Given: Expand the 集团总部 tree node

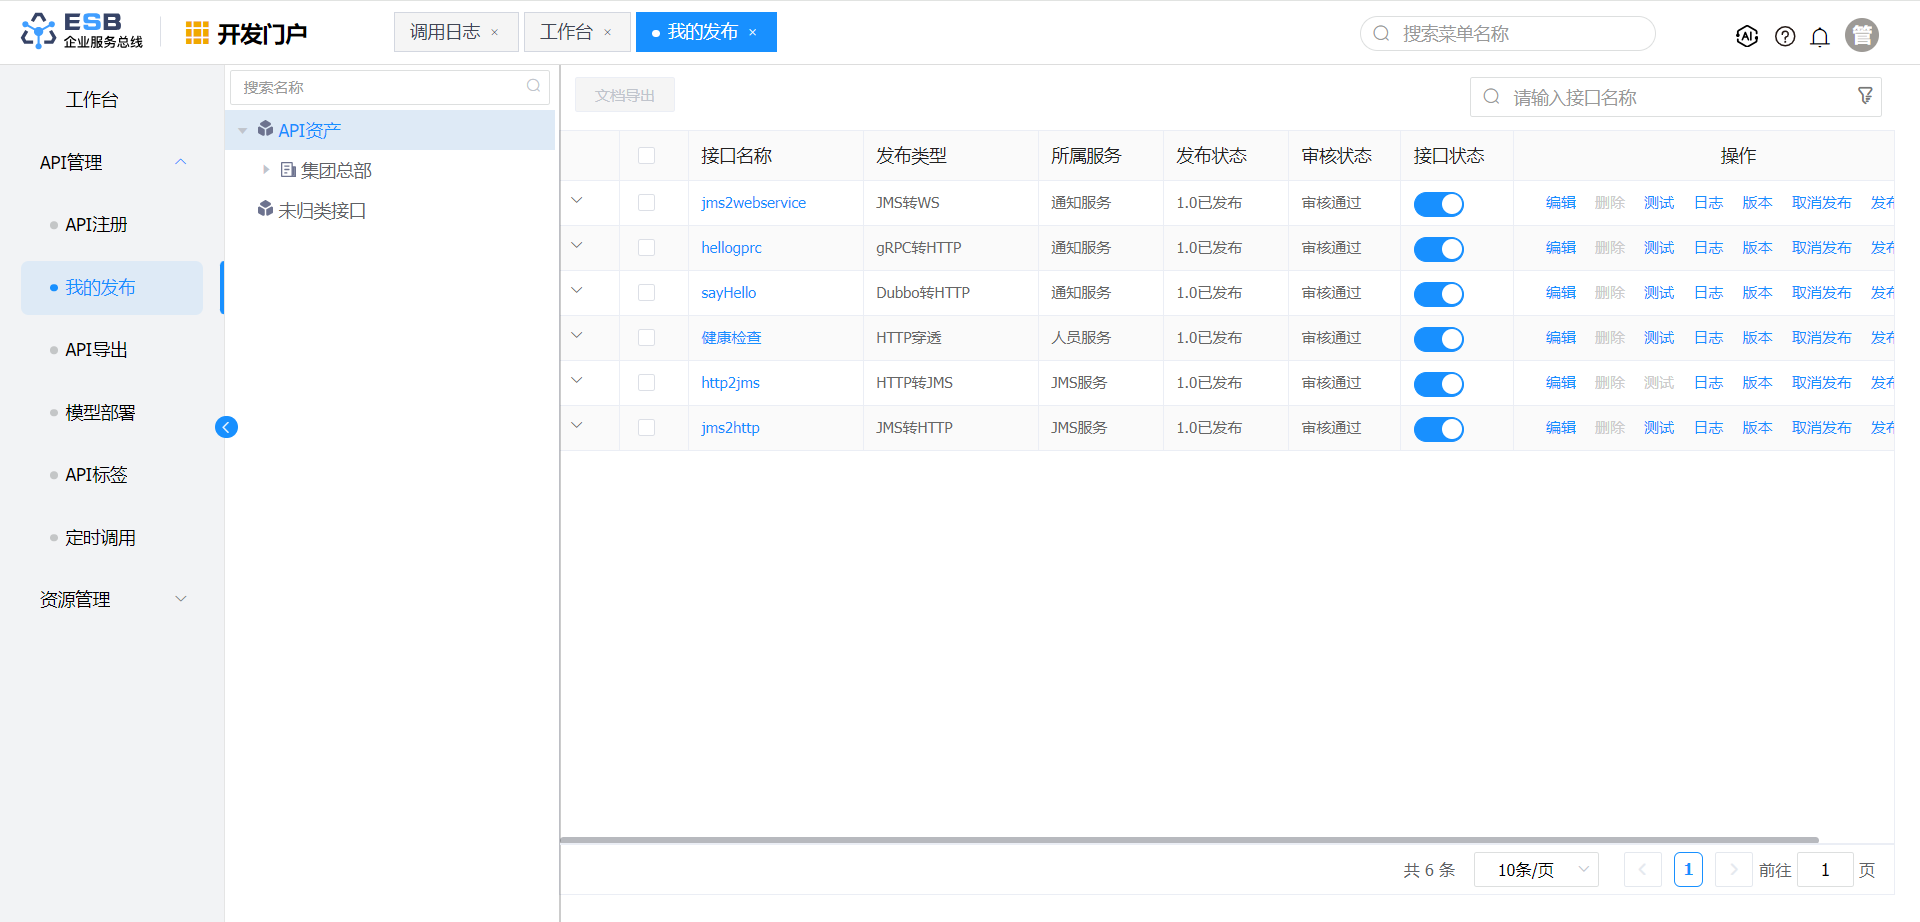Looking at the screenshot, I should [x=266, y=170].
